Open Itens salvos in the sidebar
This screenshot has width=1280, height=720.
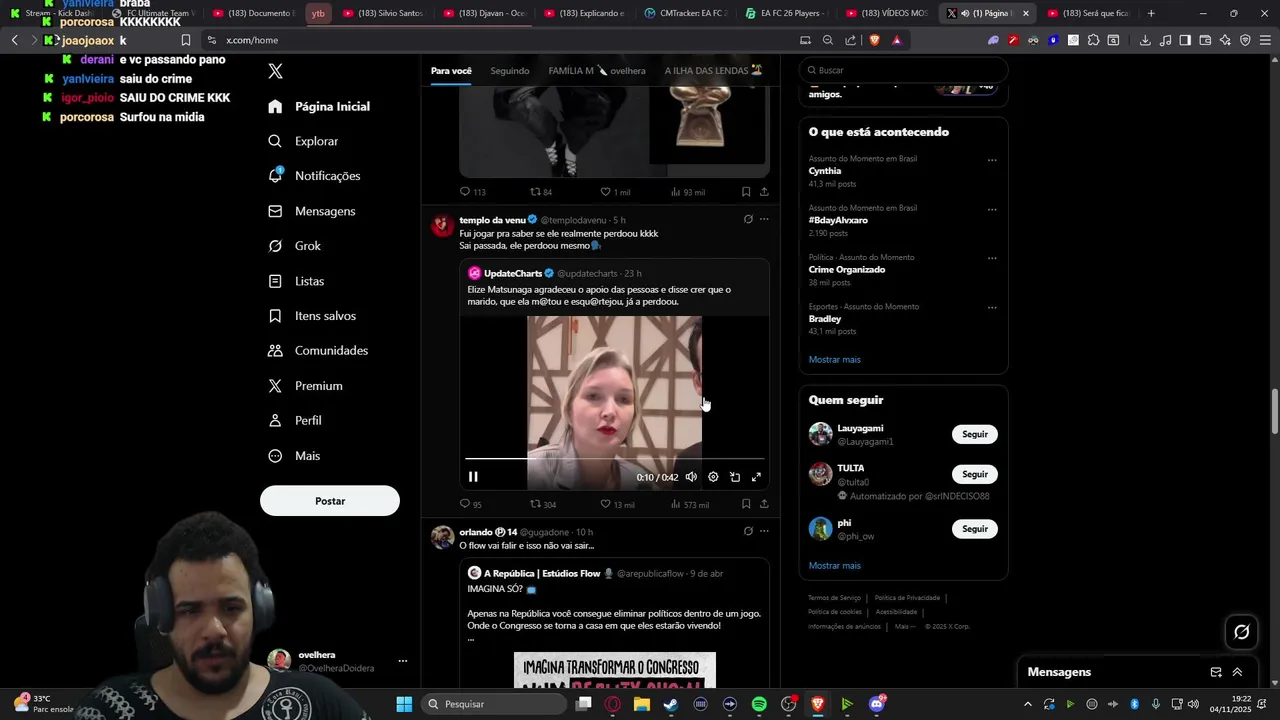click(x=312, y=316)
